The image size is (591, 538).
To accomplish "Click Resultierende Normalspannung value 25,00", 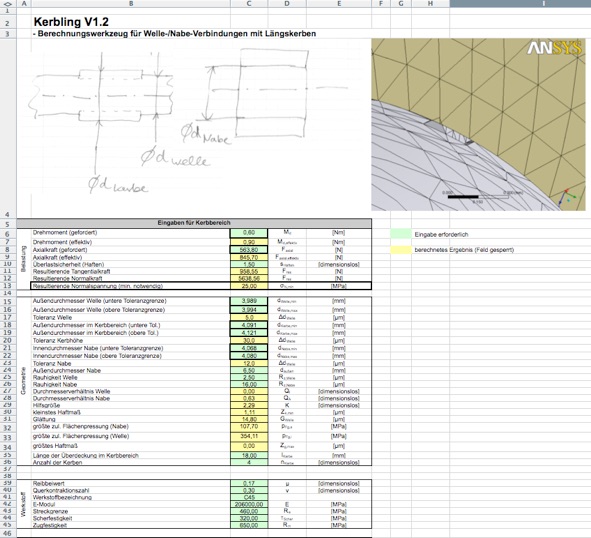I will 249,286.
